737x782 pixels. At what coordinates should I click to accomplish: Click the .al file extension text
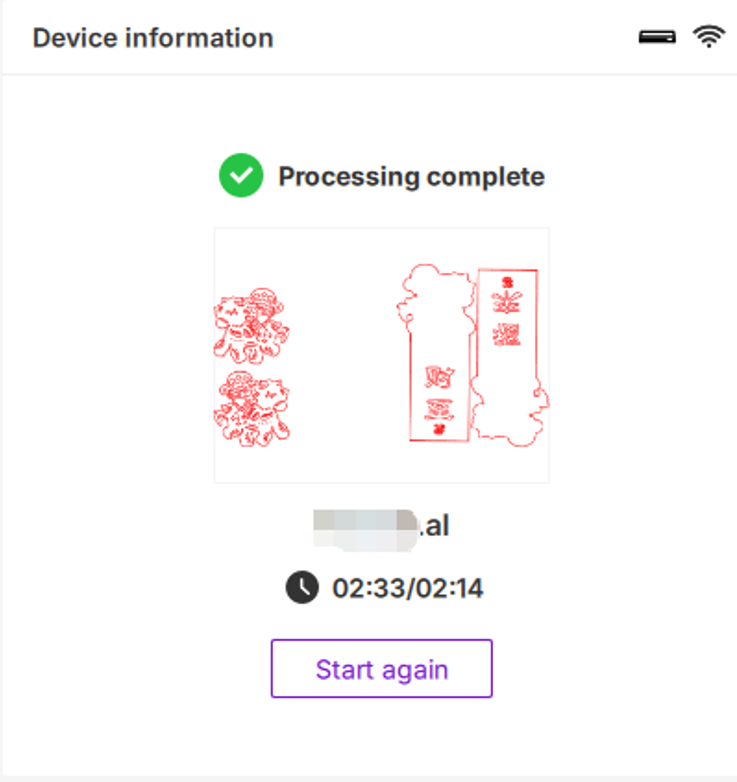pyautogui.click(x=434, y=525)
